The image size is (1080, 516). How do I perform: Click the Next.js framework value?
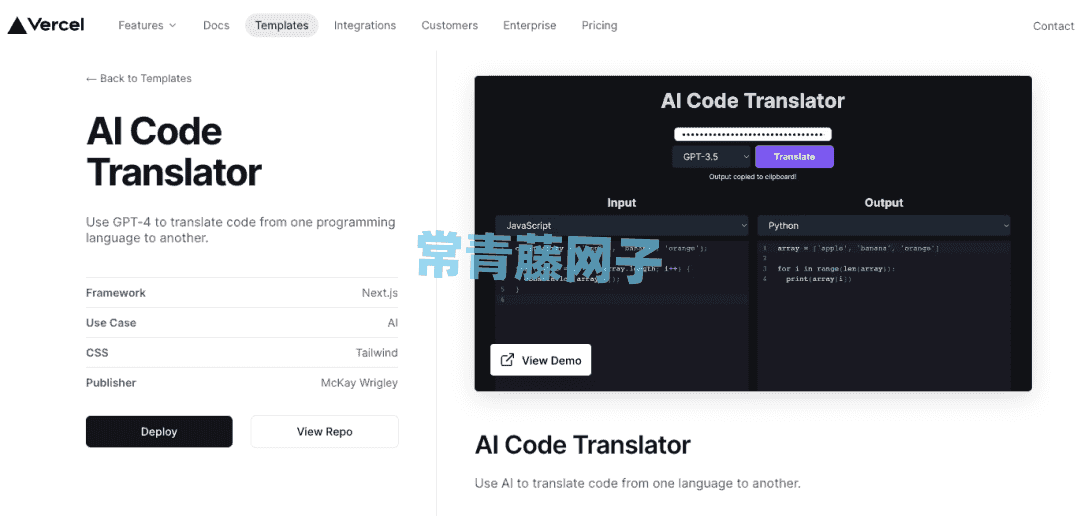point(380,293)
